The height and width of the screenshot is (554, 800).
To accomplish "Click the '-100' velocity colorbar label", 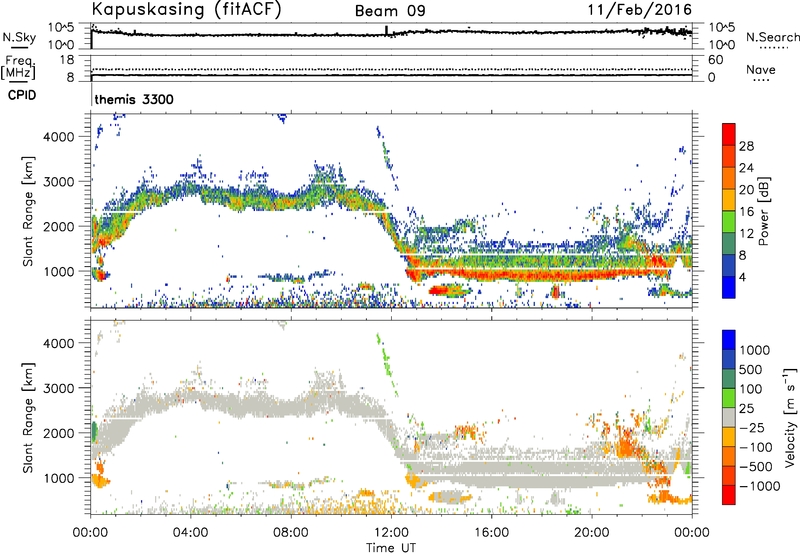I will click(756, 447).
